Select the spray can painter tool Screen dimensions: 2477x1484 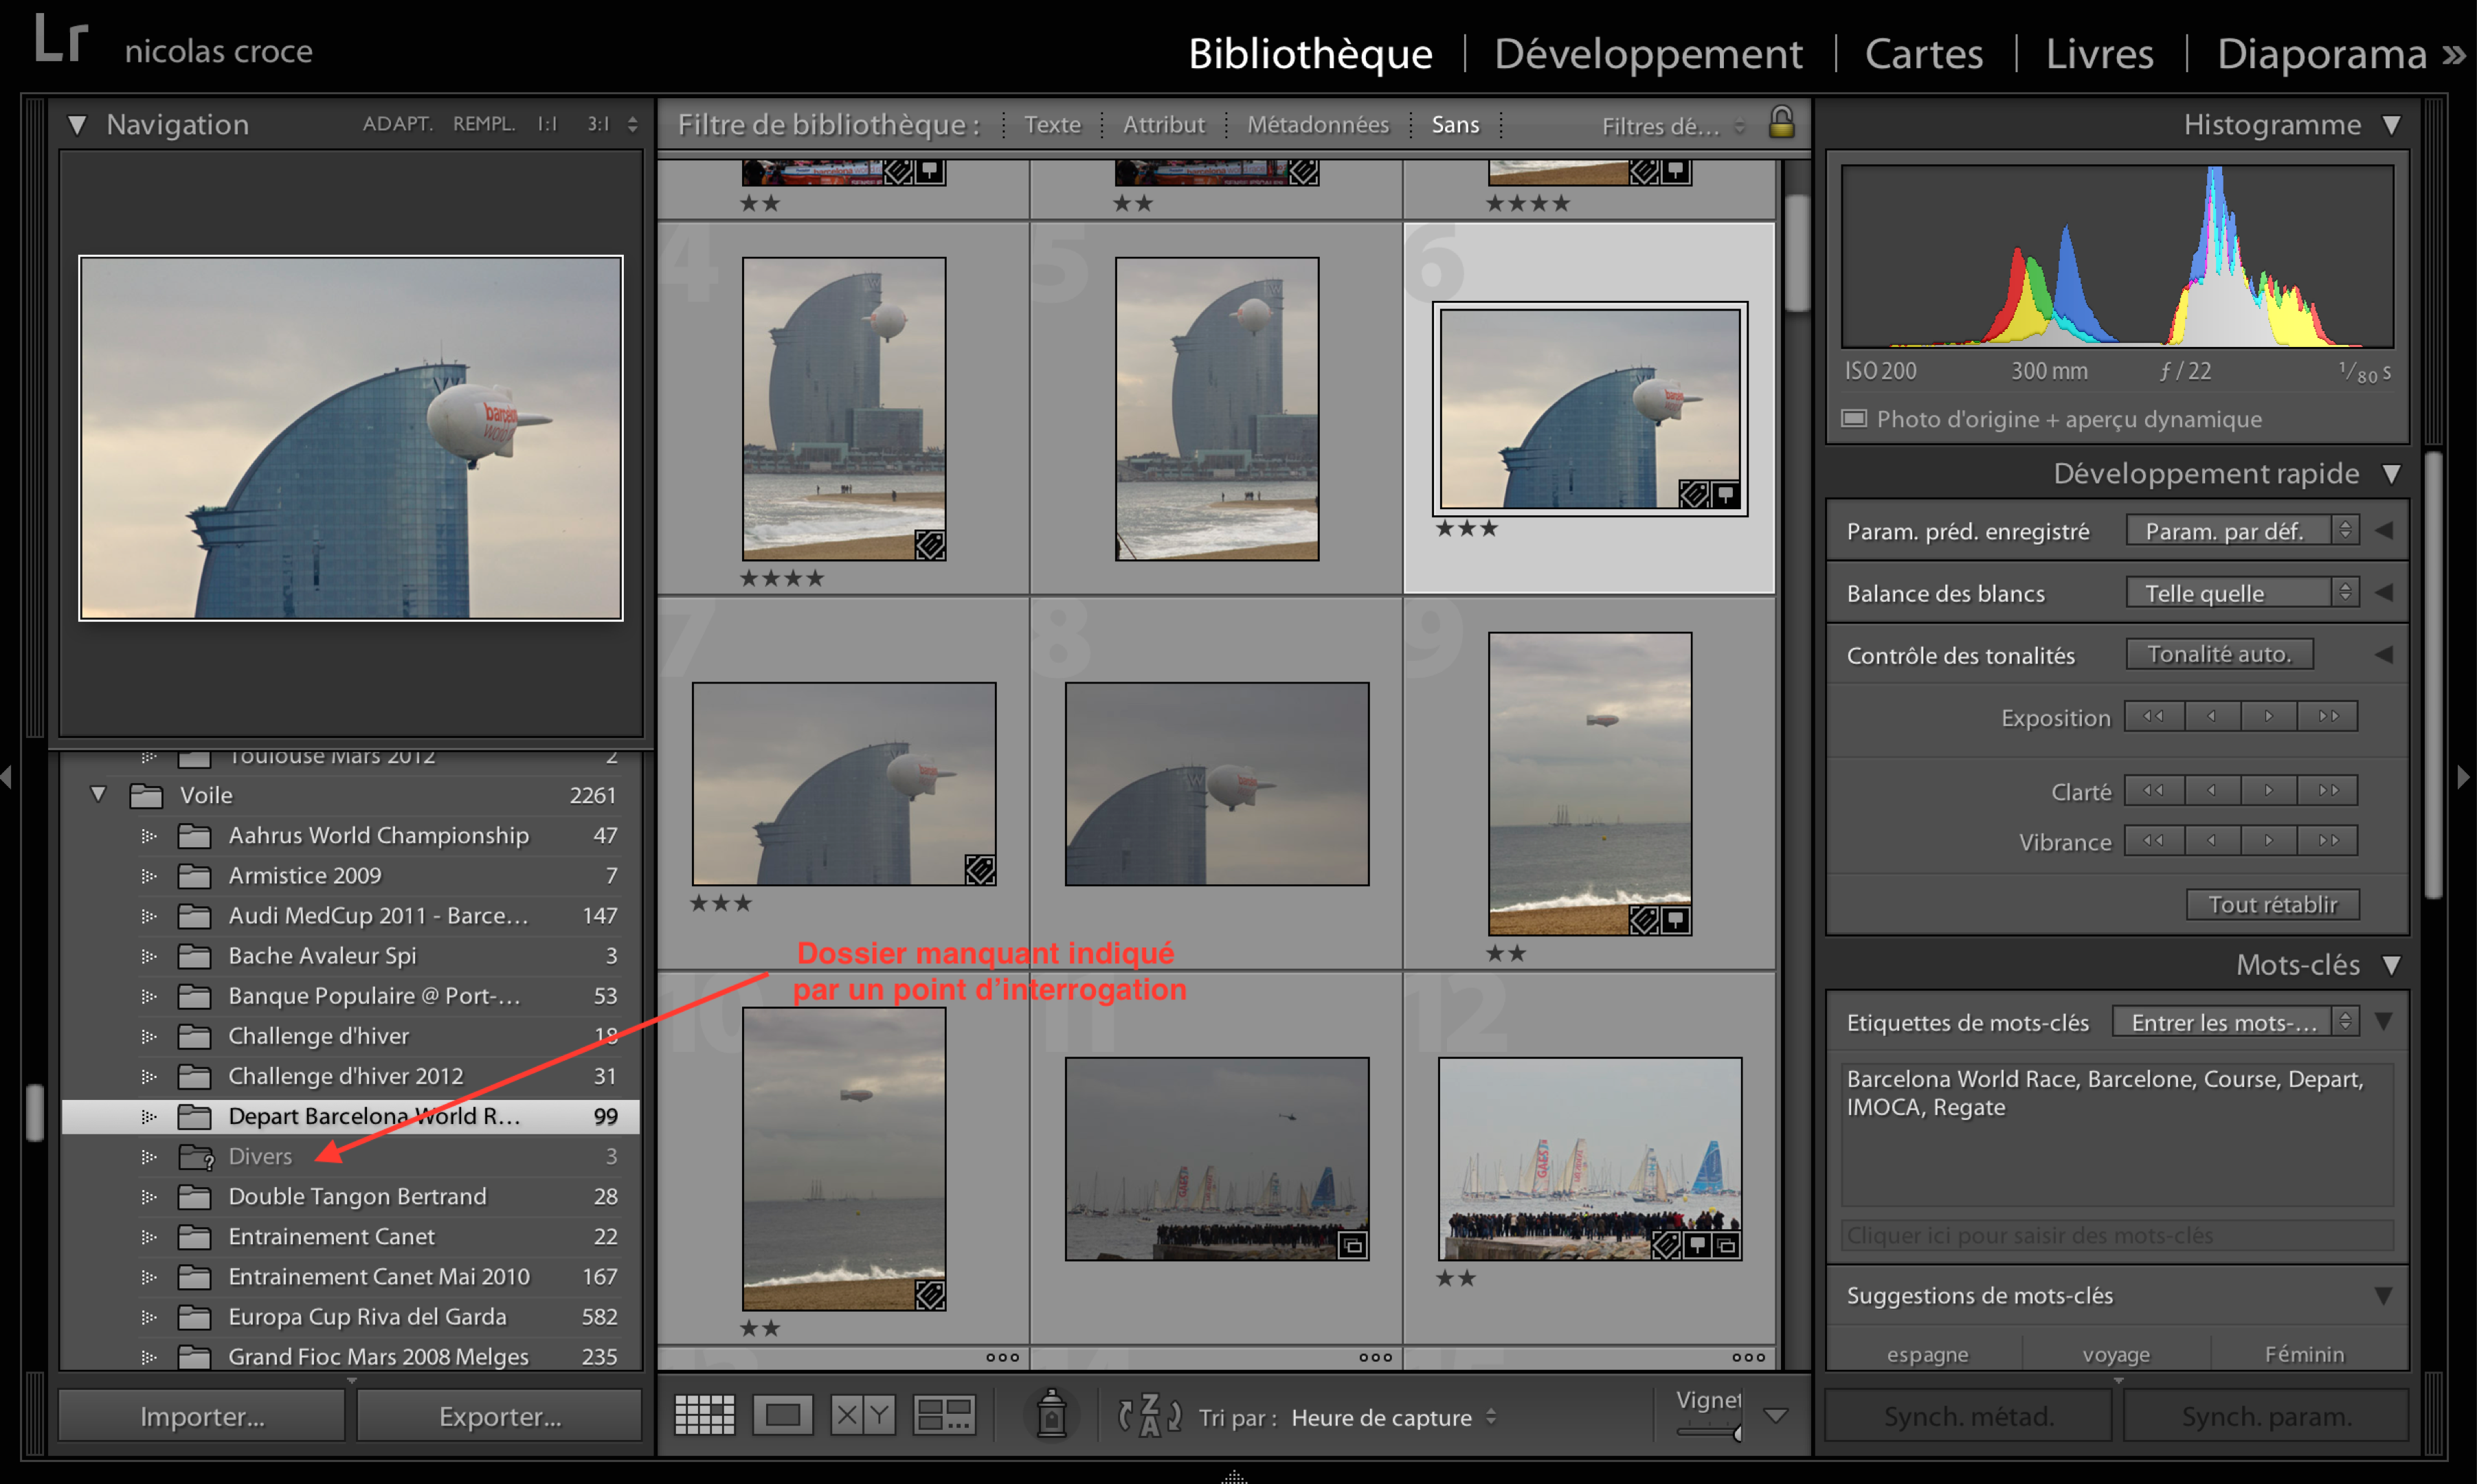(1051, 1415)
